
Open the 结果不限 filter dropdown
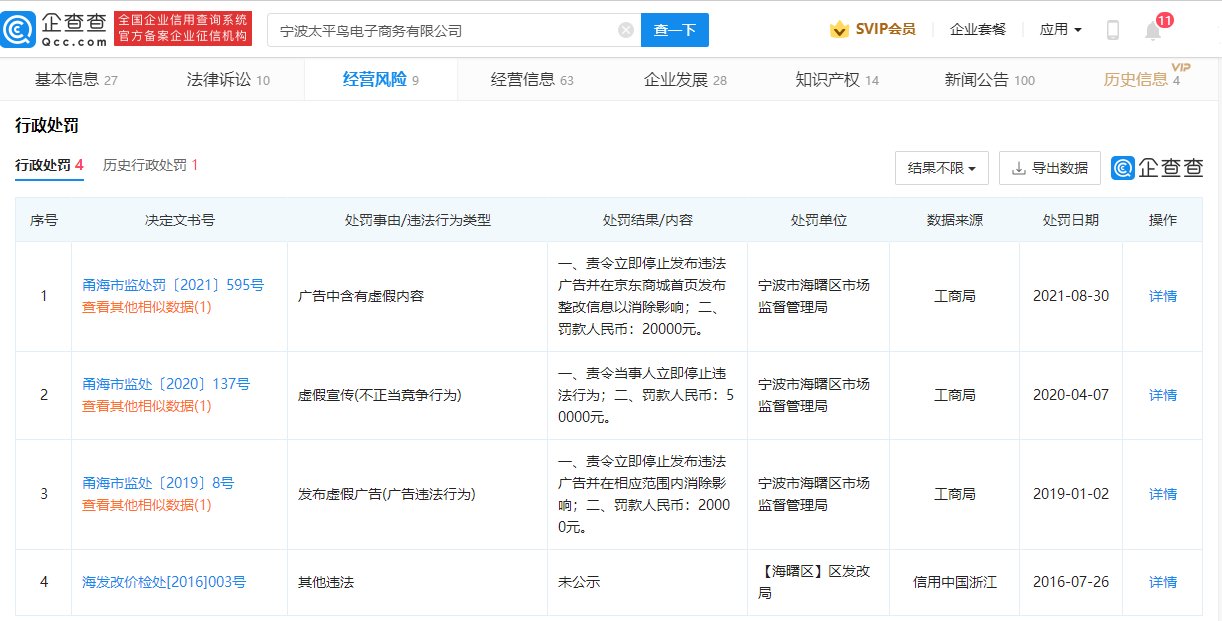[x=939, y=168]
